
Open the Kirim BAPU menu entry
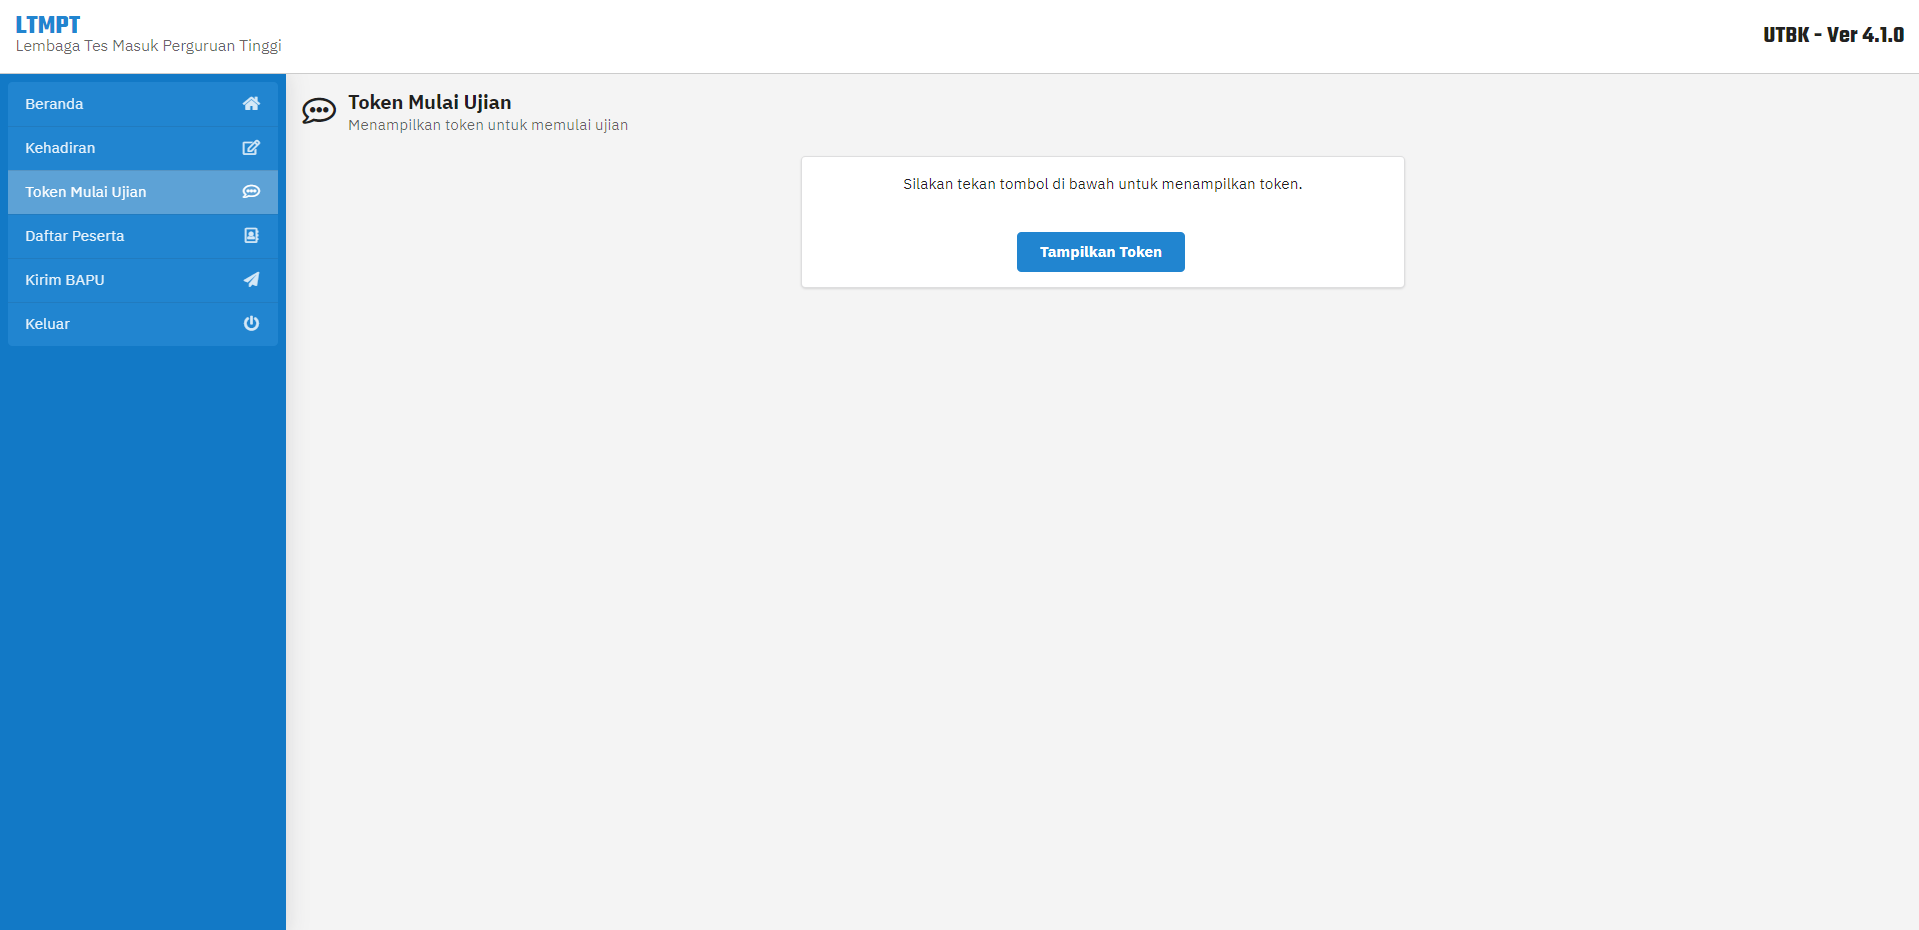143,280
